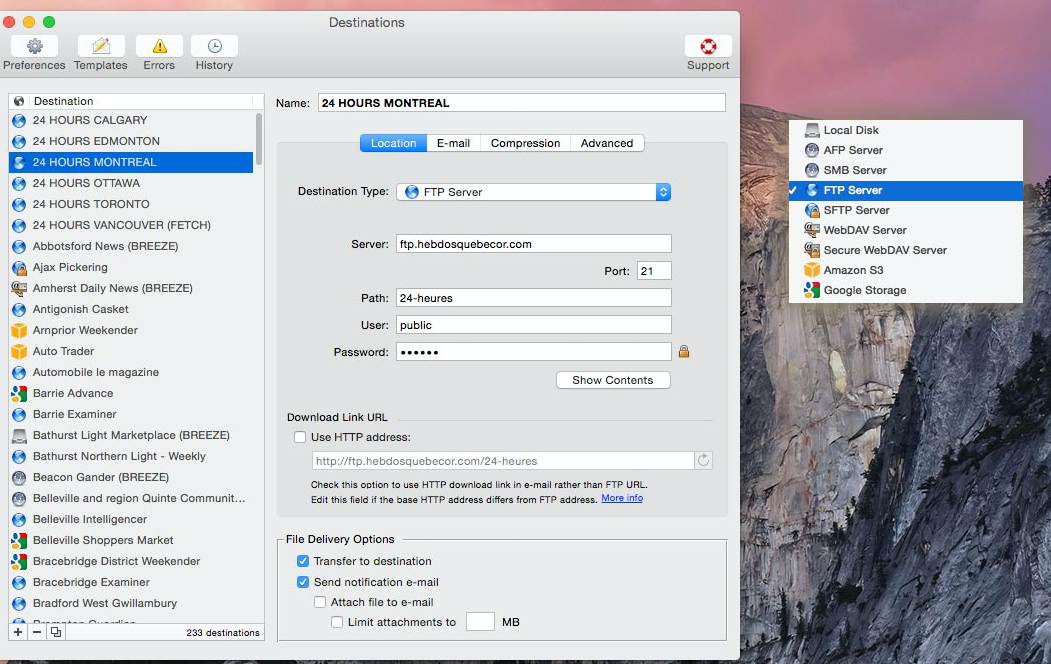
Task: Switch to the Advanced tab
Action: tap(607, 143)
